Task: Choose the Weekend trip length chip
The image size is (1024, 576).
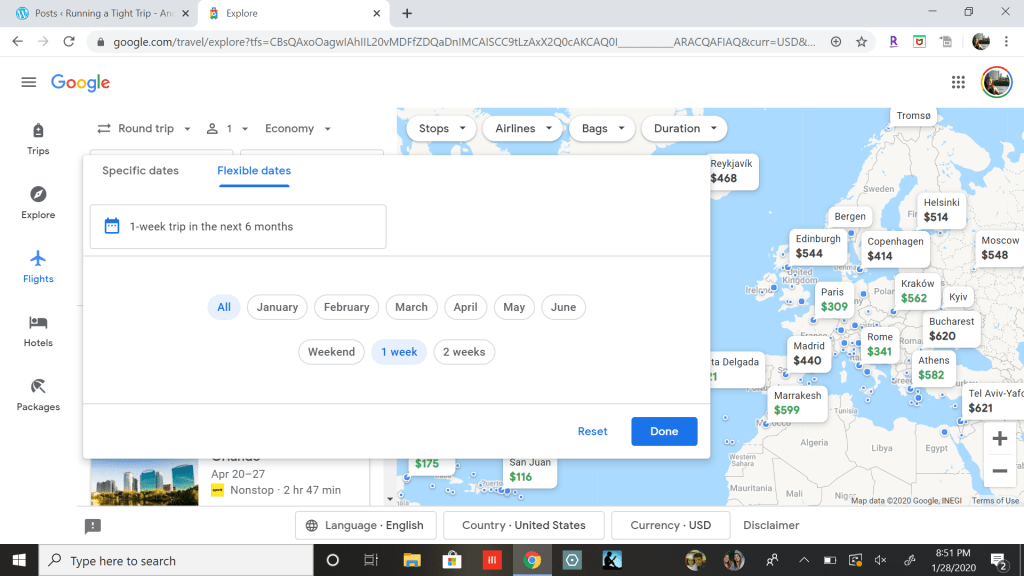Action: pyautogui.click(x=331, y=352)
